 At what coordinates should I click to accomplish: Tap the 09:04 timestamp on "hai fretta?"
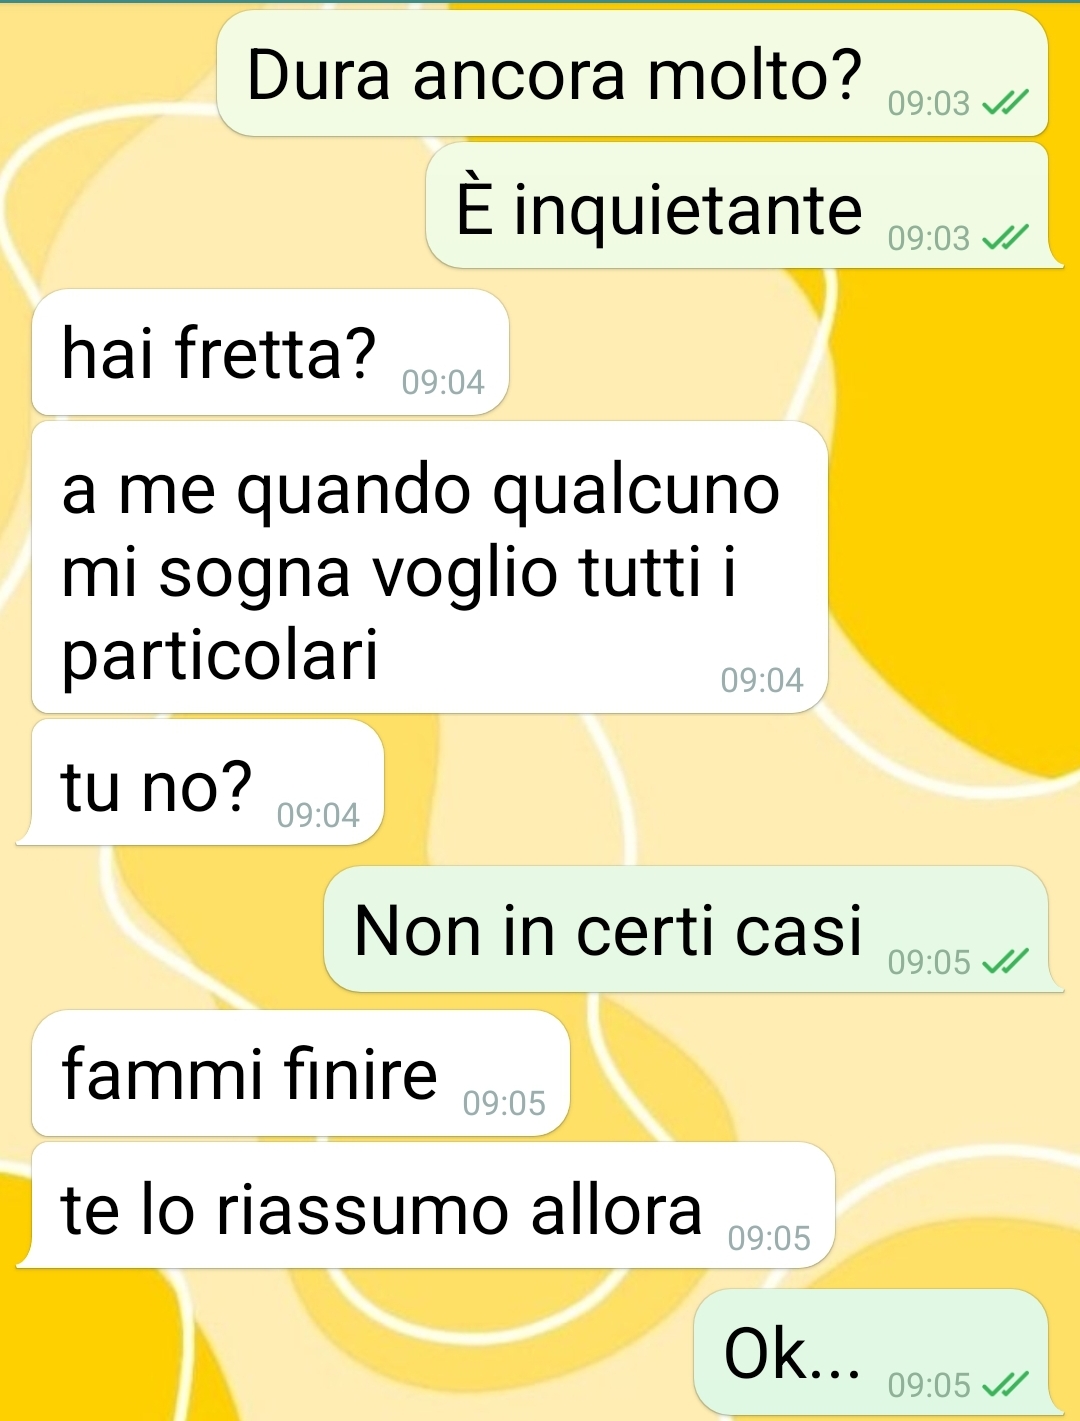pyautogui.click(x=443, y=382)
